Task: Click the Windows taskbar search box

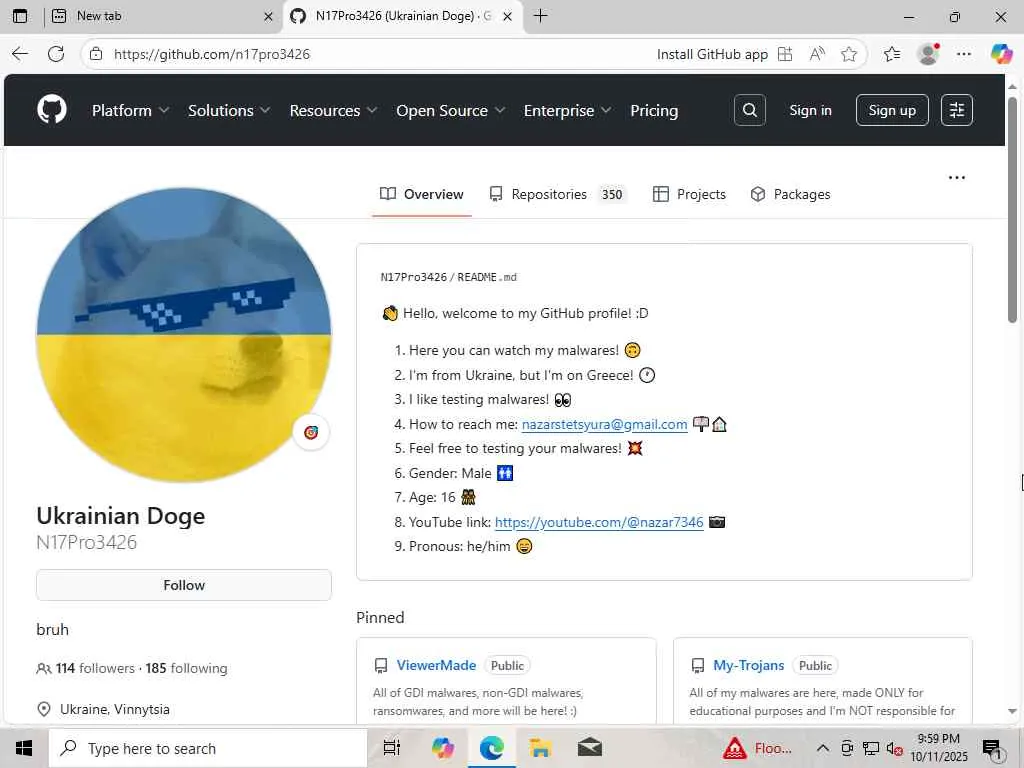Action: 208,748
